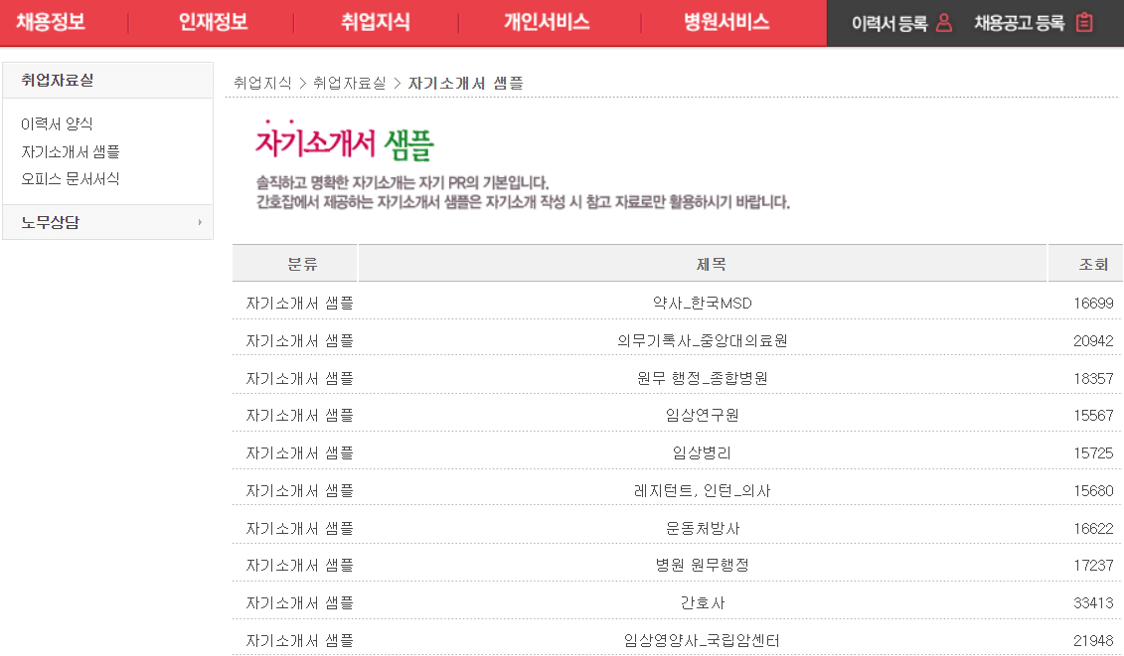Click the 채용공고 등록 link

pos(1019,24)
